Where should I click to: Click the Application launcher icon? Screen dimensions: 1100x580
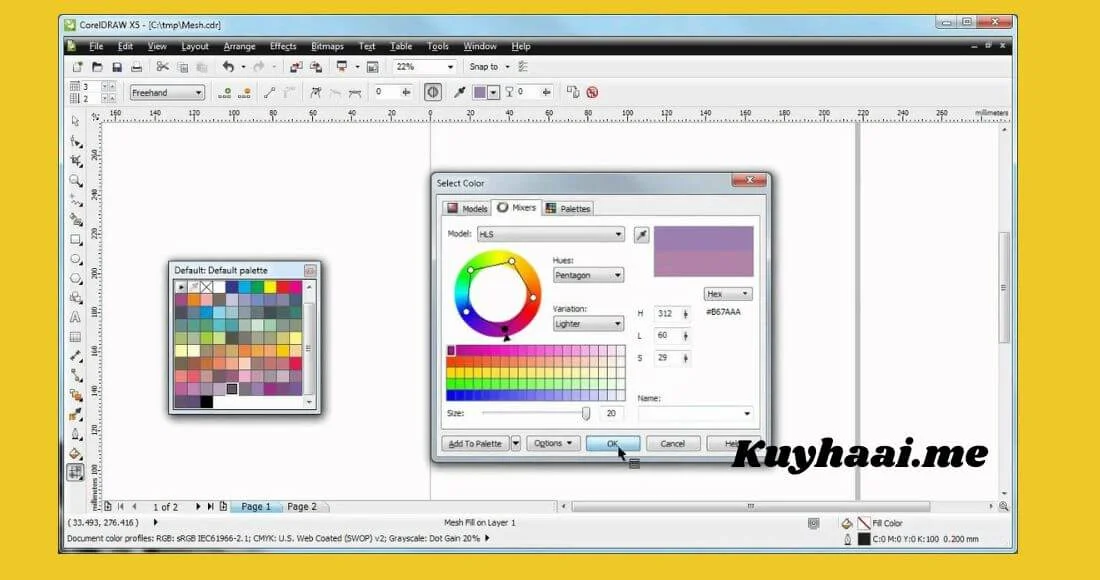(342, 67)
